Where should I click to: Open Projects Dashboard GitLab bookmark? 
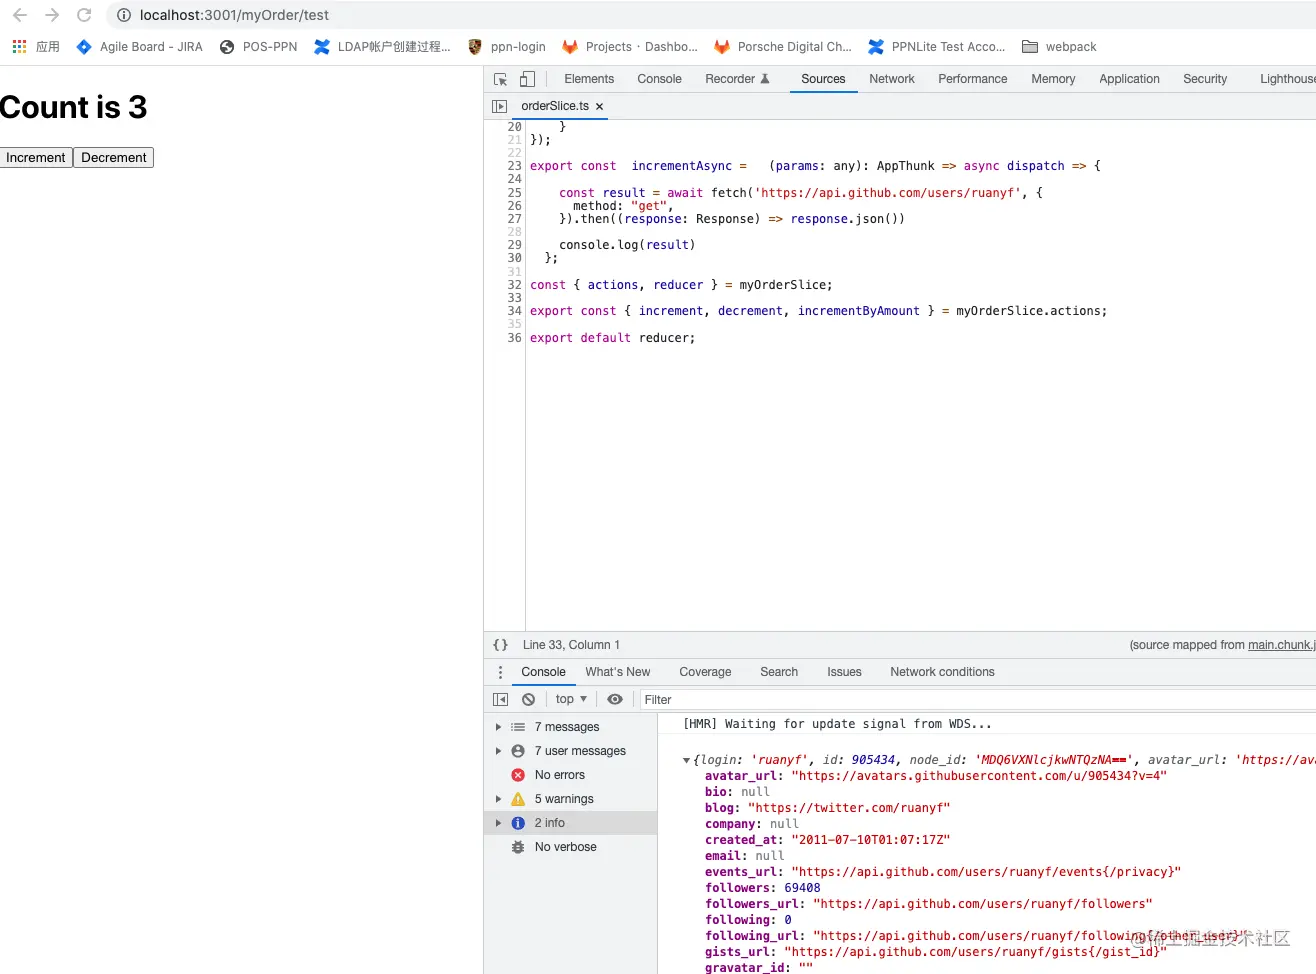pyautogui.click(x=630, y=47)
